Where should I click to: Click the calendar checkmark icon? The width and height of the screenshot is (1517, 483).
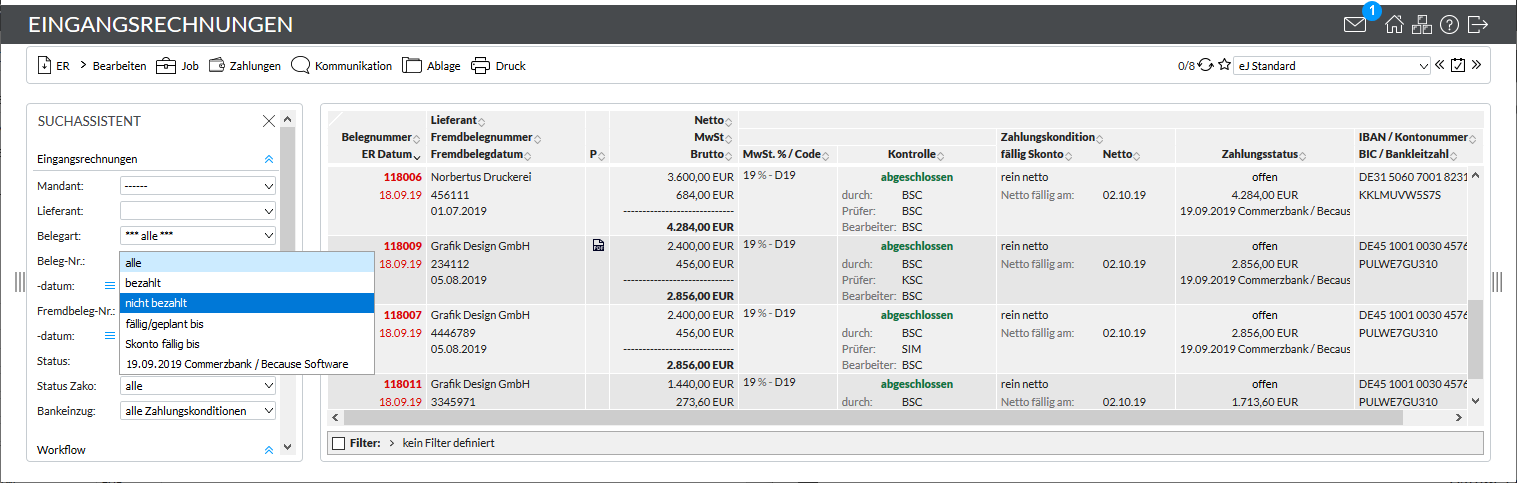tap(1457, 66)
